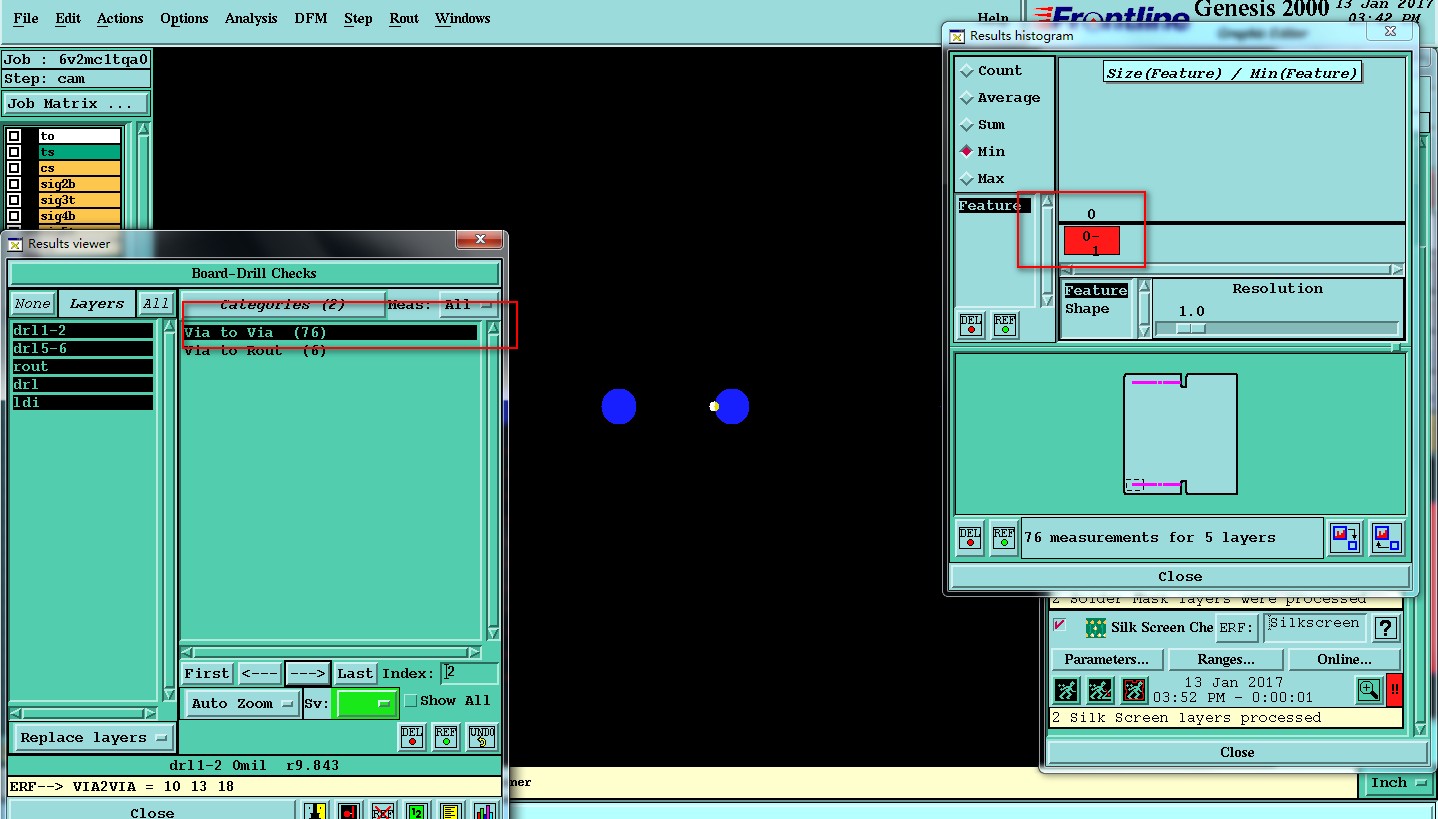Click histogram-from-layer icon with left arrow
The width and height of the screenshot is (1438, 819).
(x=1386, y=538)
